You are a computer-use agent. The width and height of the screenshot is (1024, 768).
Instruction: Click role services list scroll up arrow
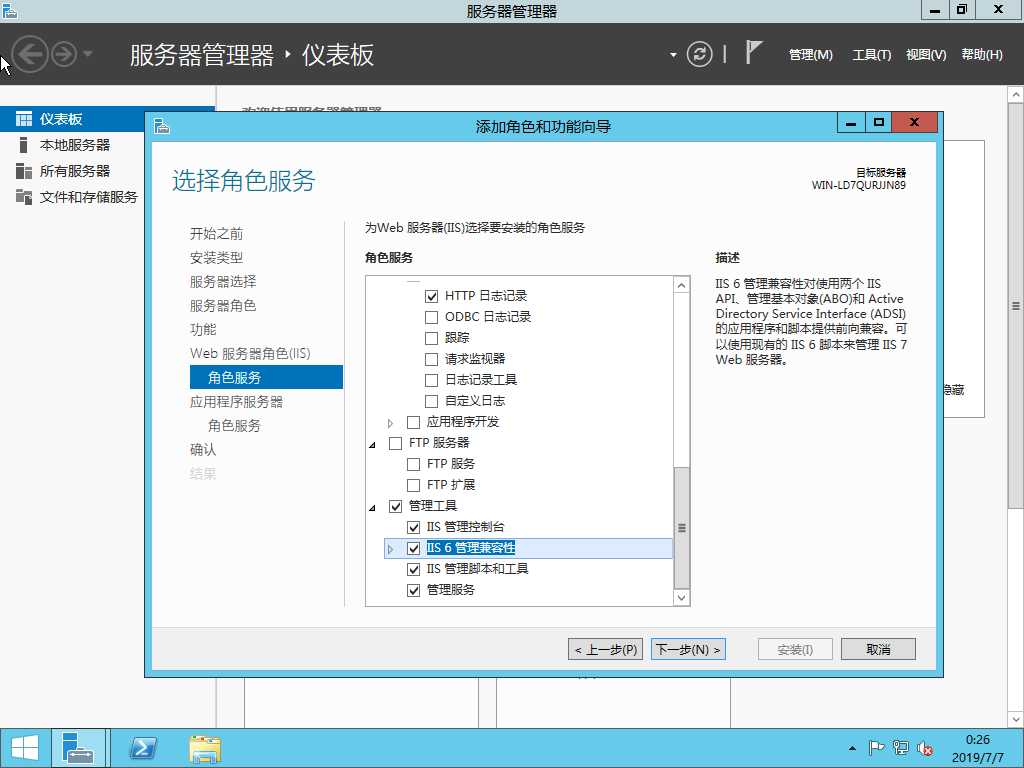[681, 285]
